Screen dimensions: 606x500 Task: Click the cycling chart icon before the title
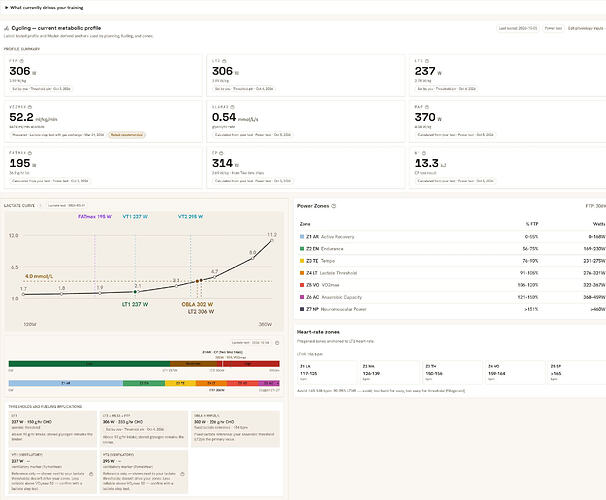pos(6,28)
